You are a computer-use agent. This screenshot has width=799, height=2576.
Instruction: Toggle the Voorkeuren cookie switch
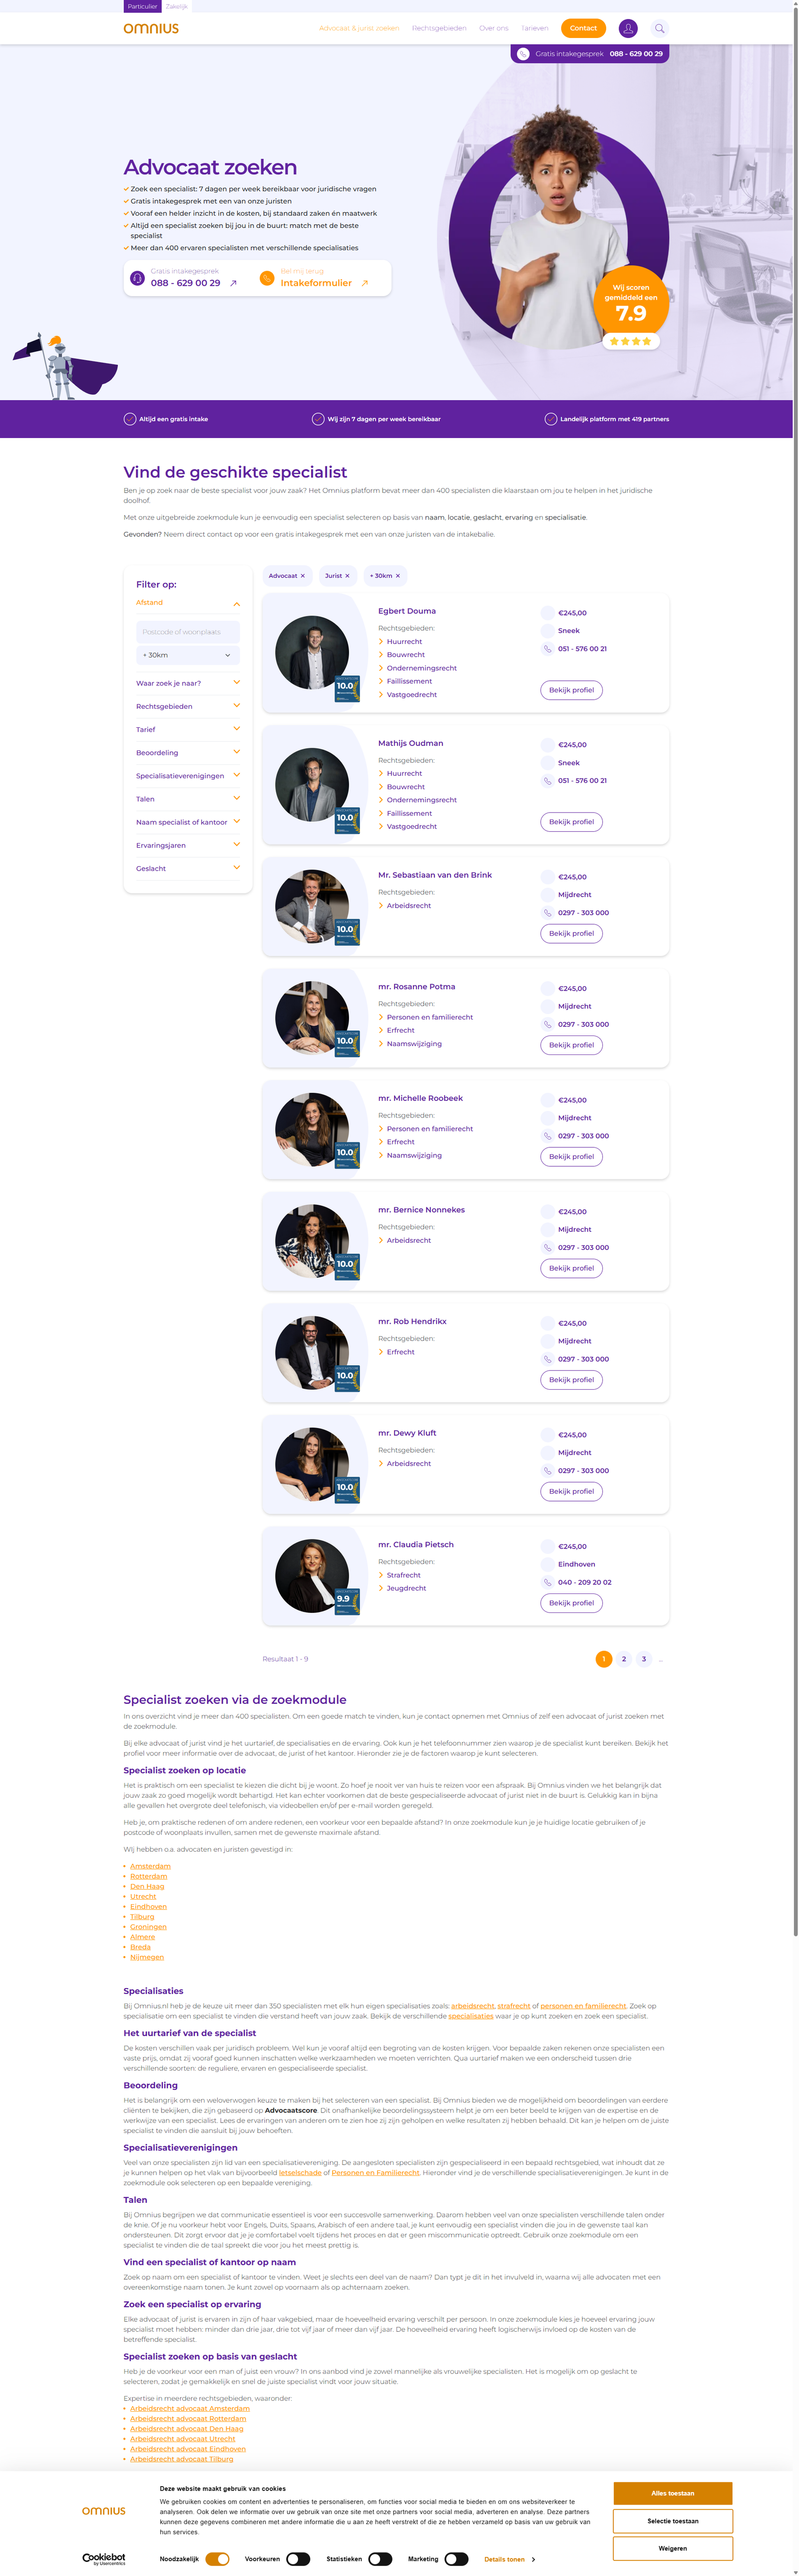pos(298,2559)
